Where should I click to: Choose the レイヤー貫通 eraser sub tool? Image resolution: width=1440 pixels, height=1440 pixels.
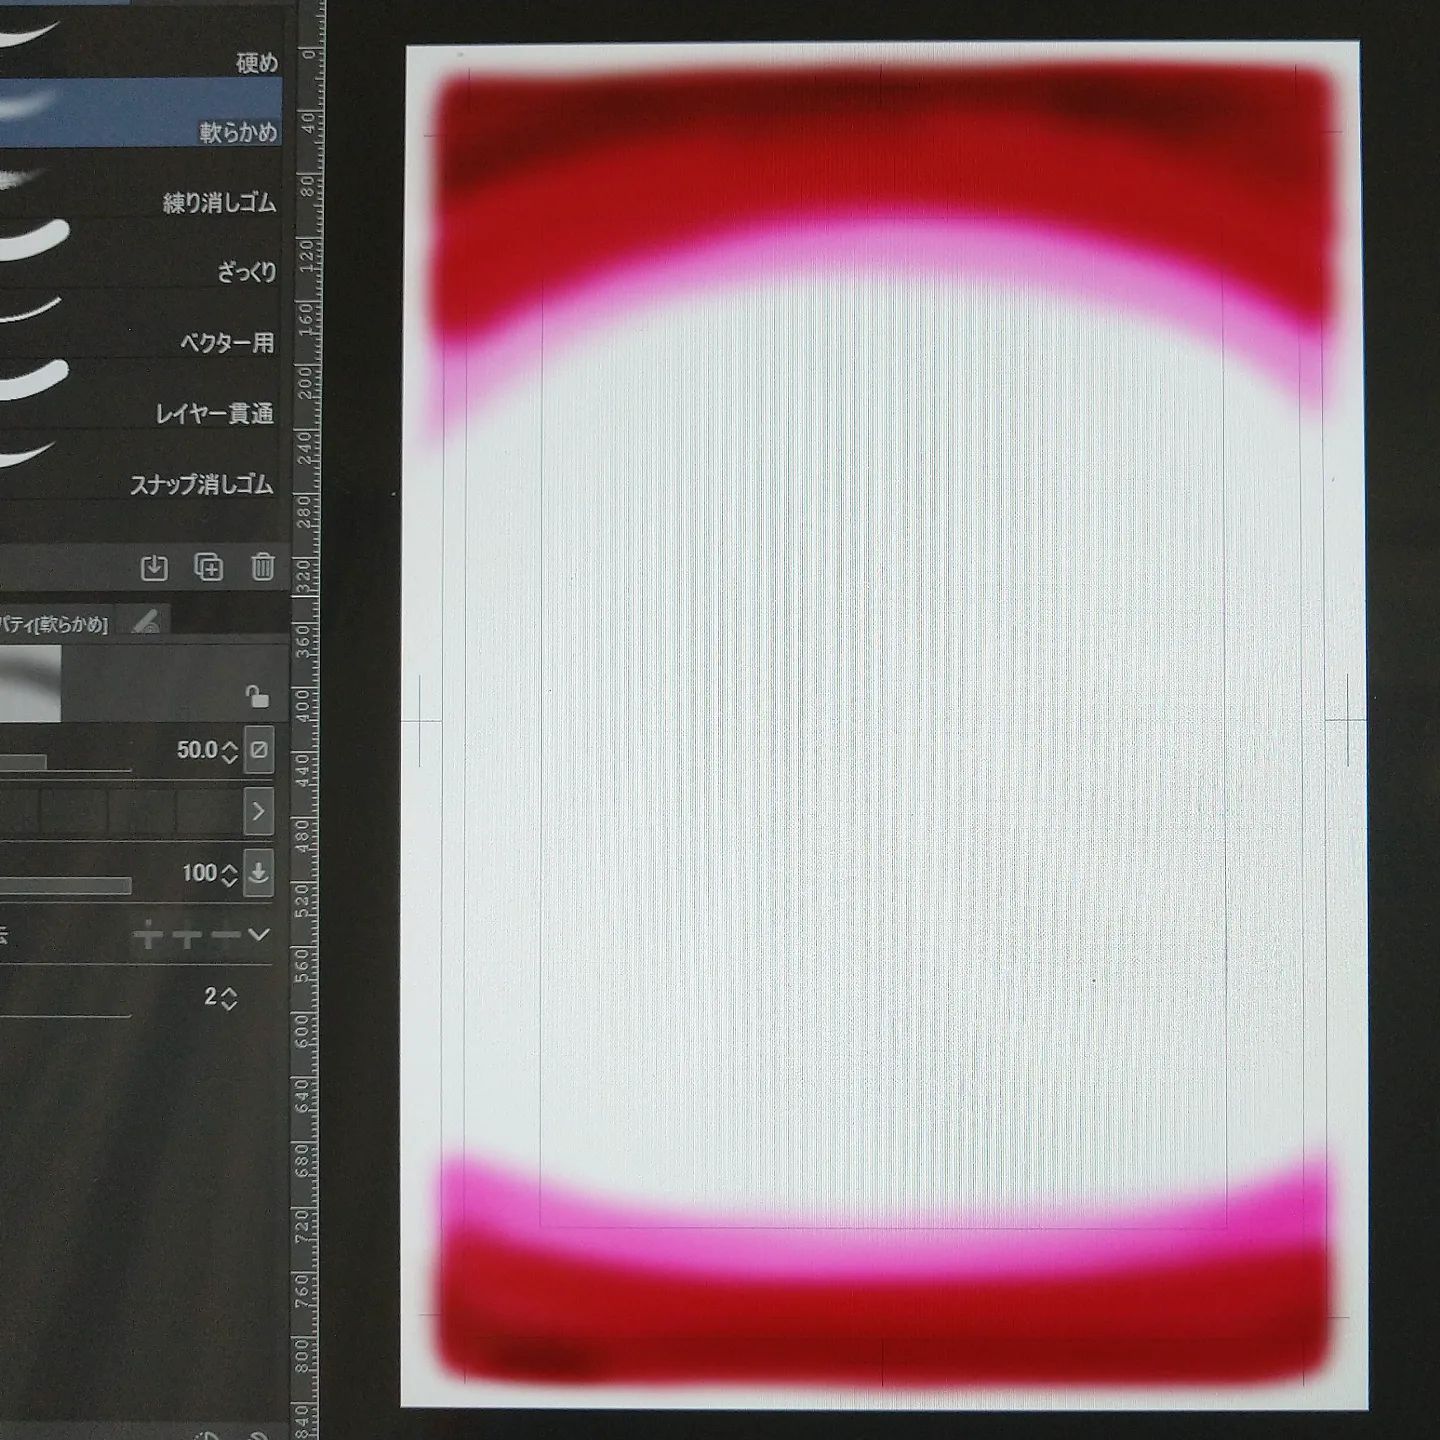[141, 395]
